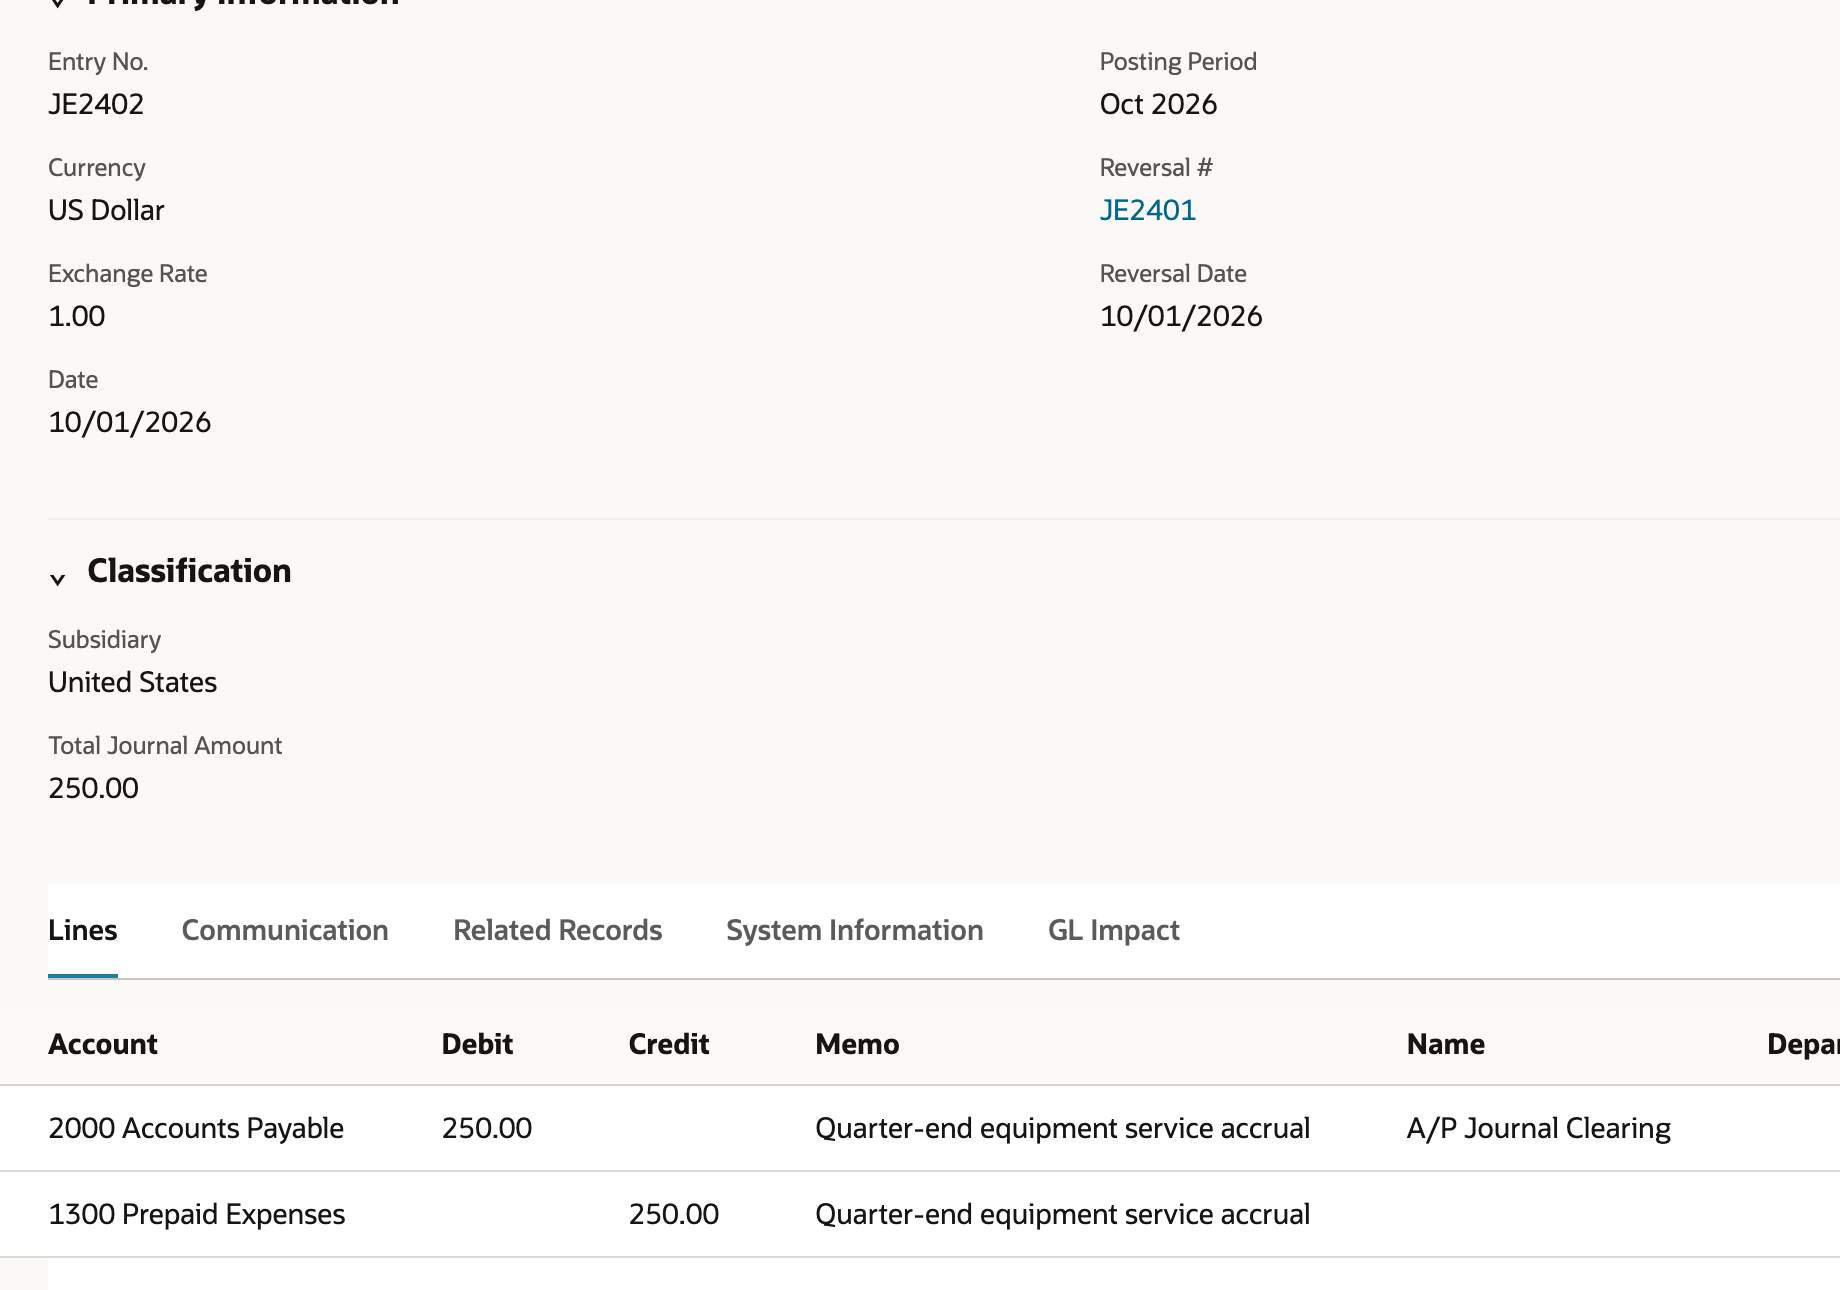
Task: Open the Related Records tab
Action: [x=557, y=930]
